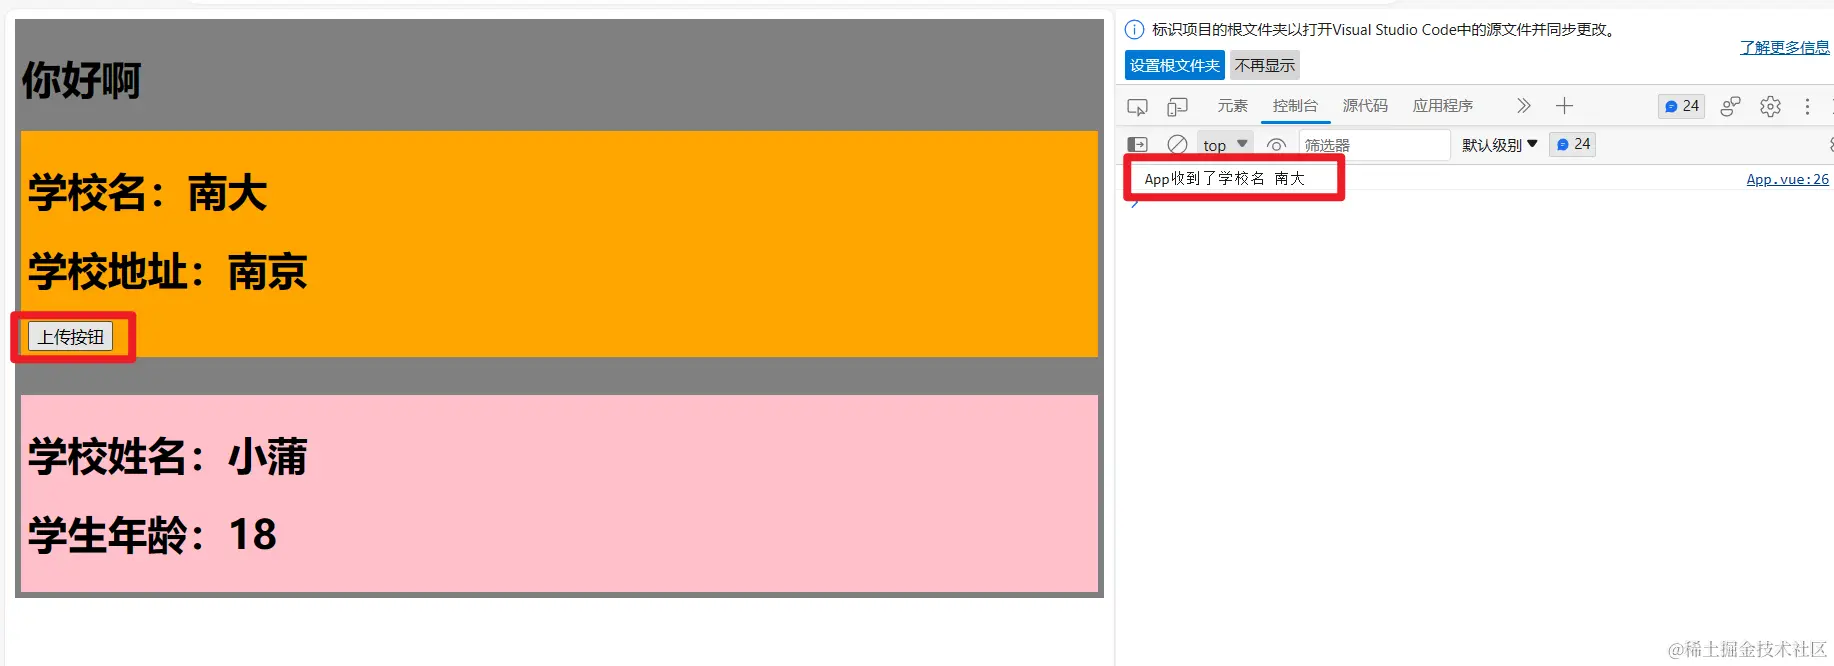The image size is (1834, 666).
Task: Open the 了解更多信息 link
Action: (x=1784, y=47)
